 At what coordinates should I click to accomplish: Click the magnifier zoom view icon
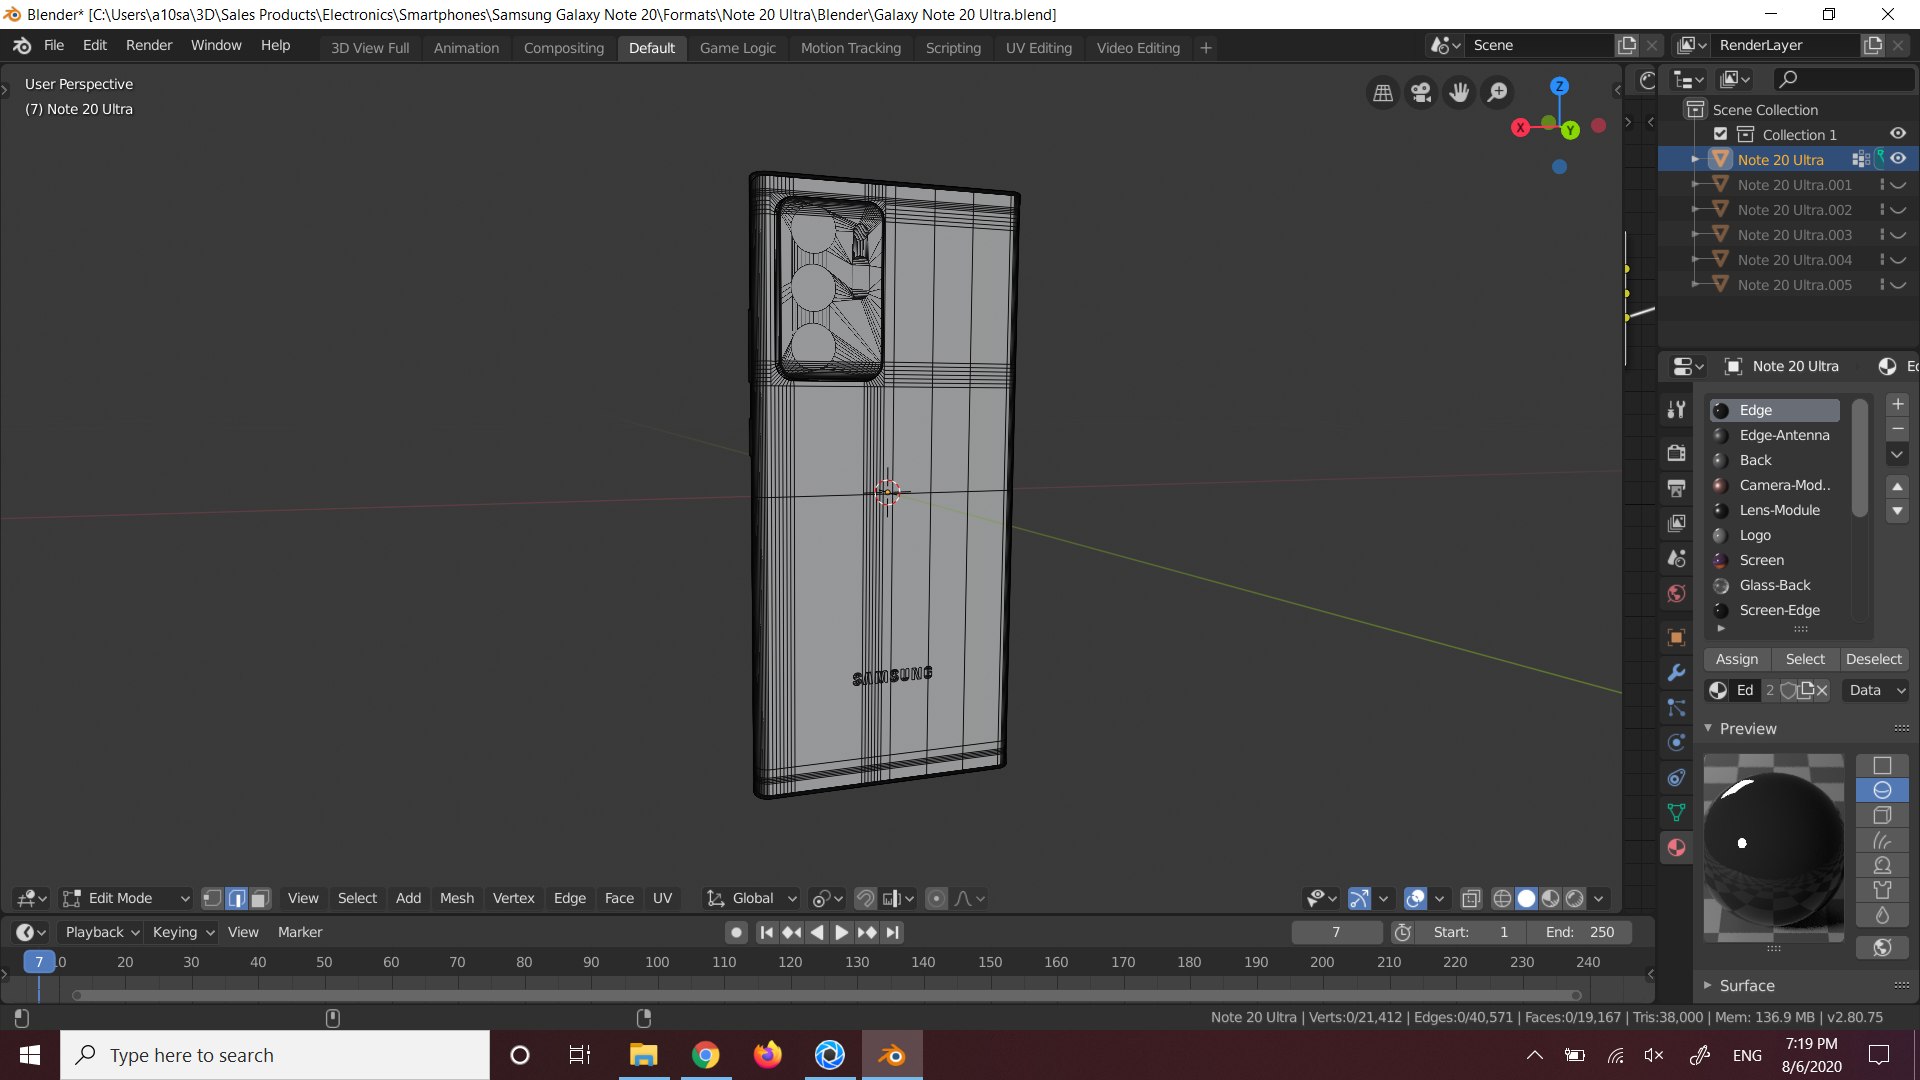pyautogui.click(x=1497, y=93)
